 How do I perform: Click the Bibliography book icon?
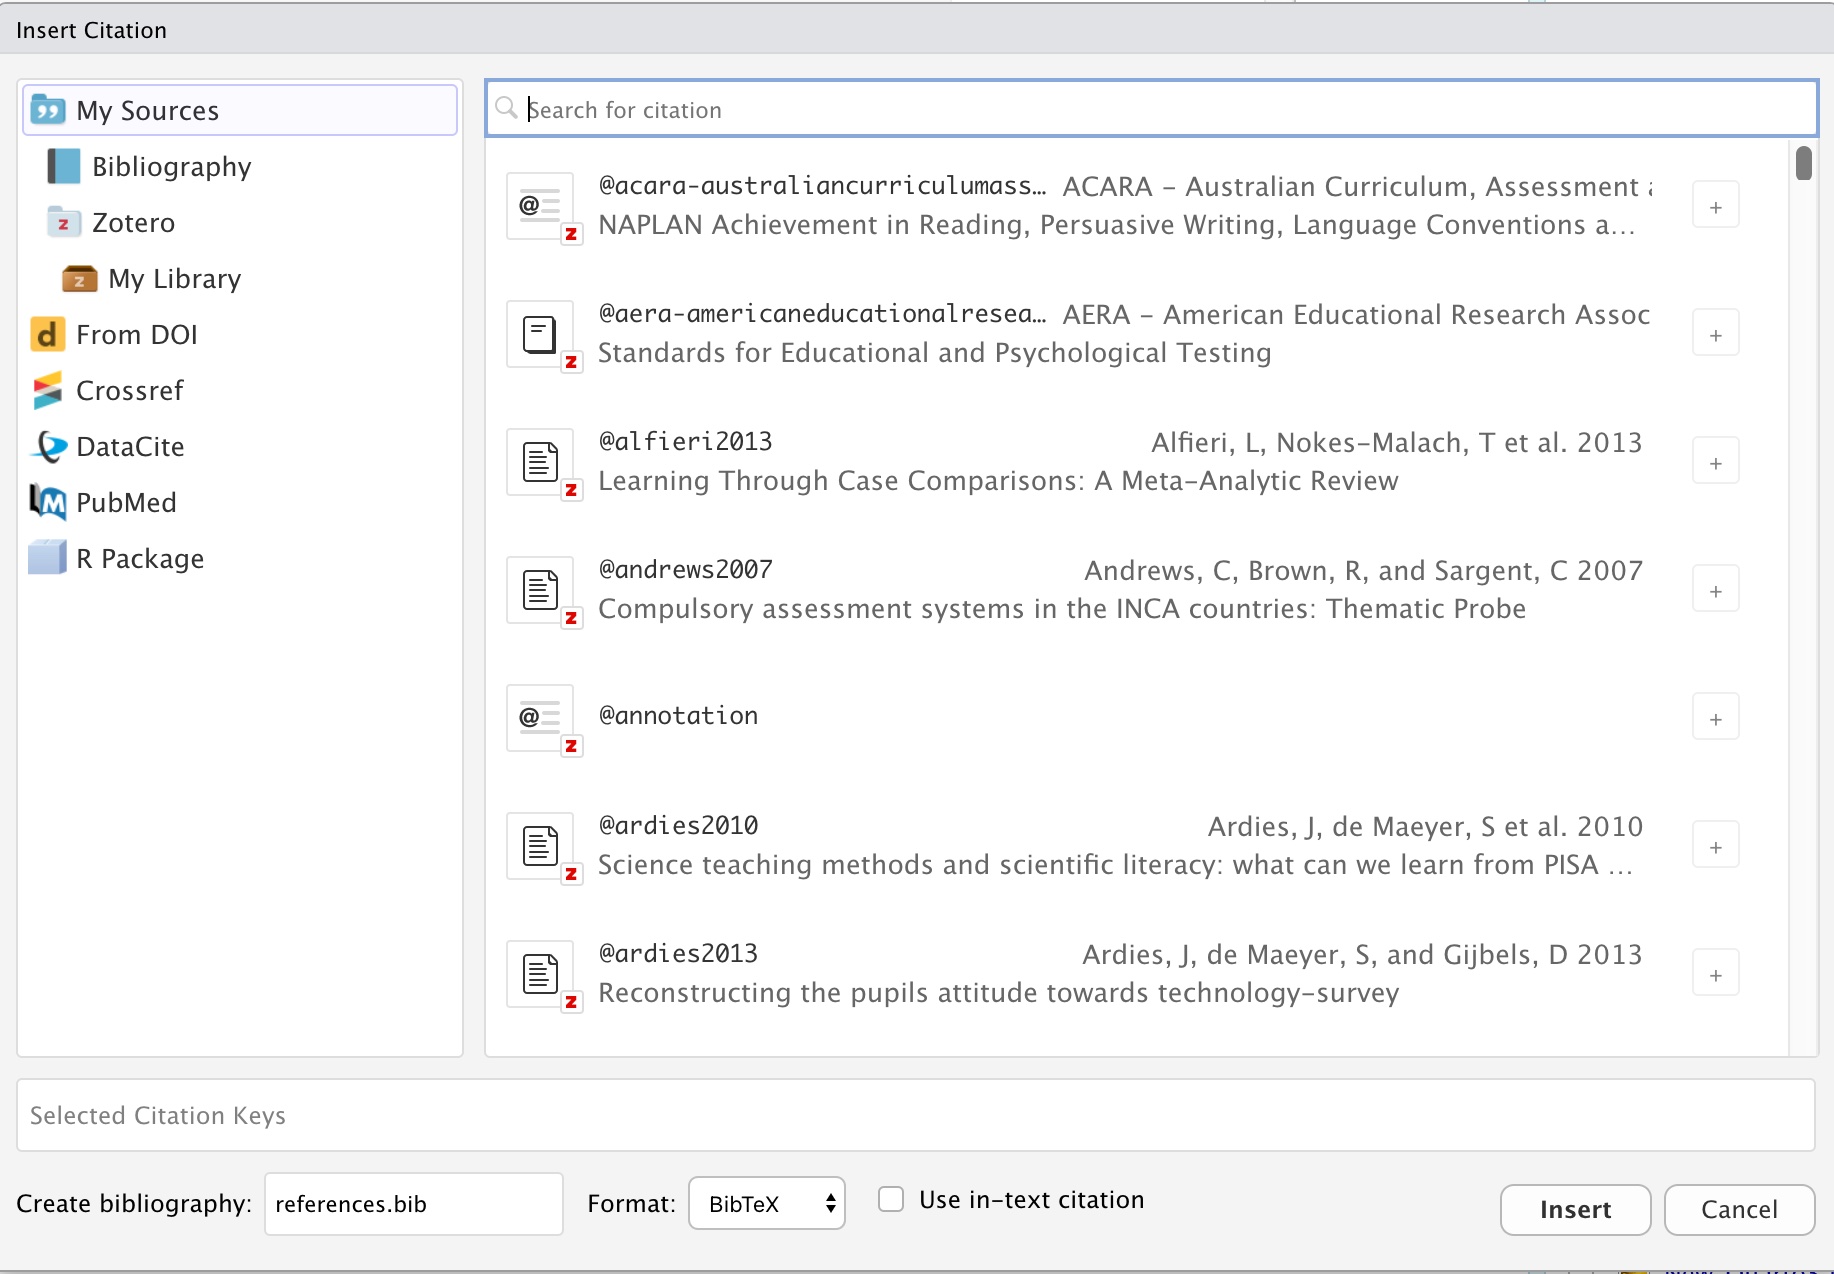pyautogui.click(x=64, y=166)
